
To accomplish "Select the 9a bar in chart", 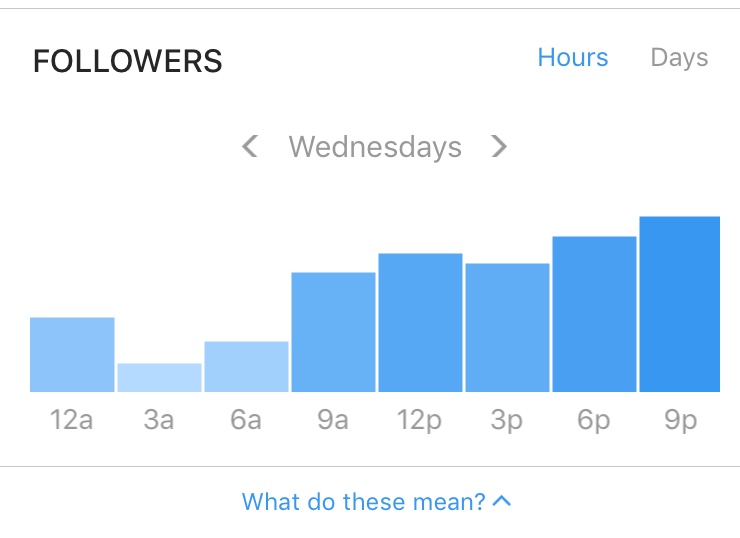I will tap(334, 332).
